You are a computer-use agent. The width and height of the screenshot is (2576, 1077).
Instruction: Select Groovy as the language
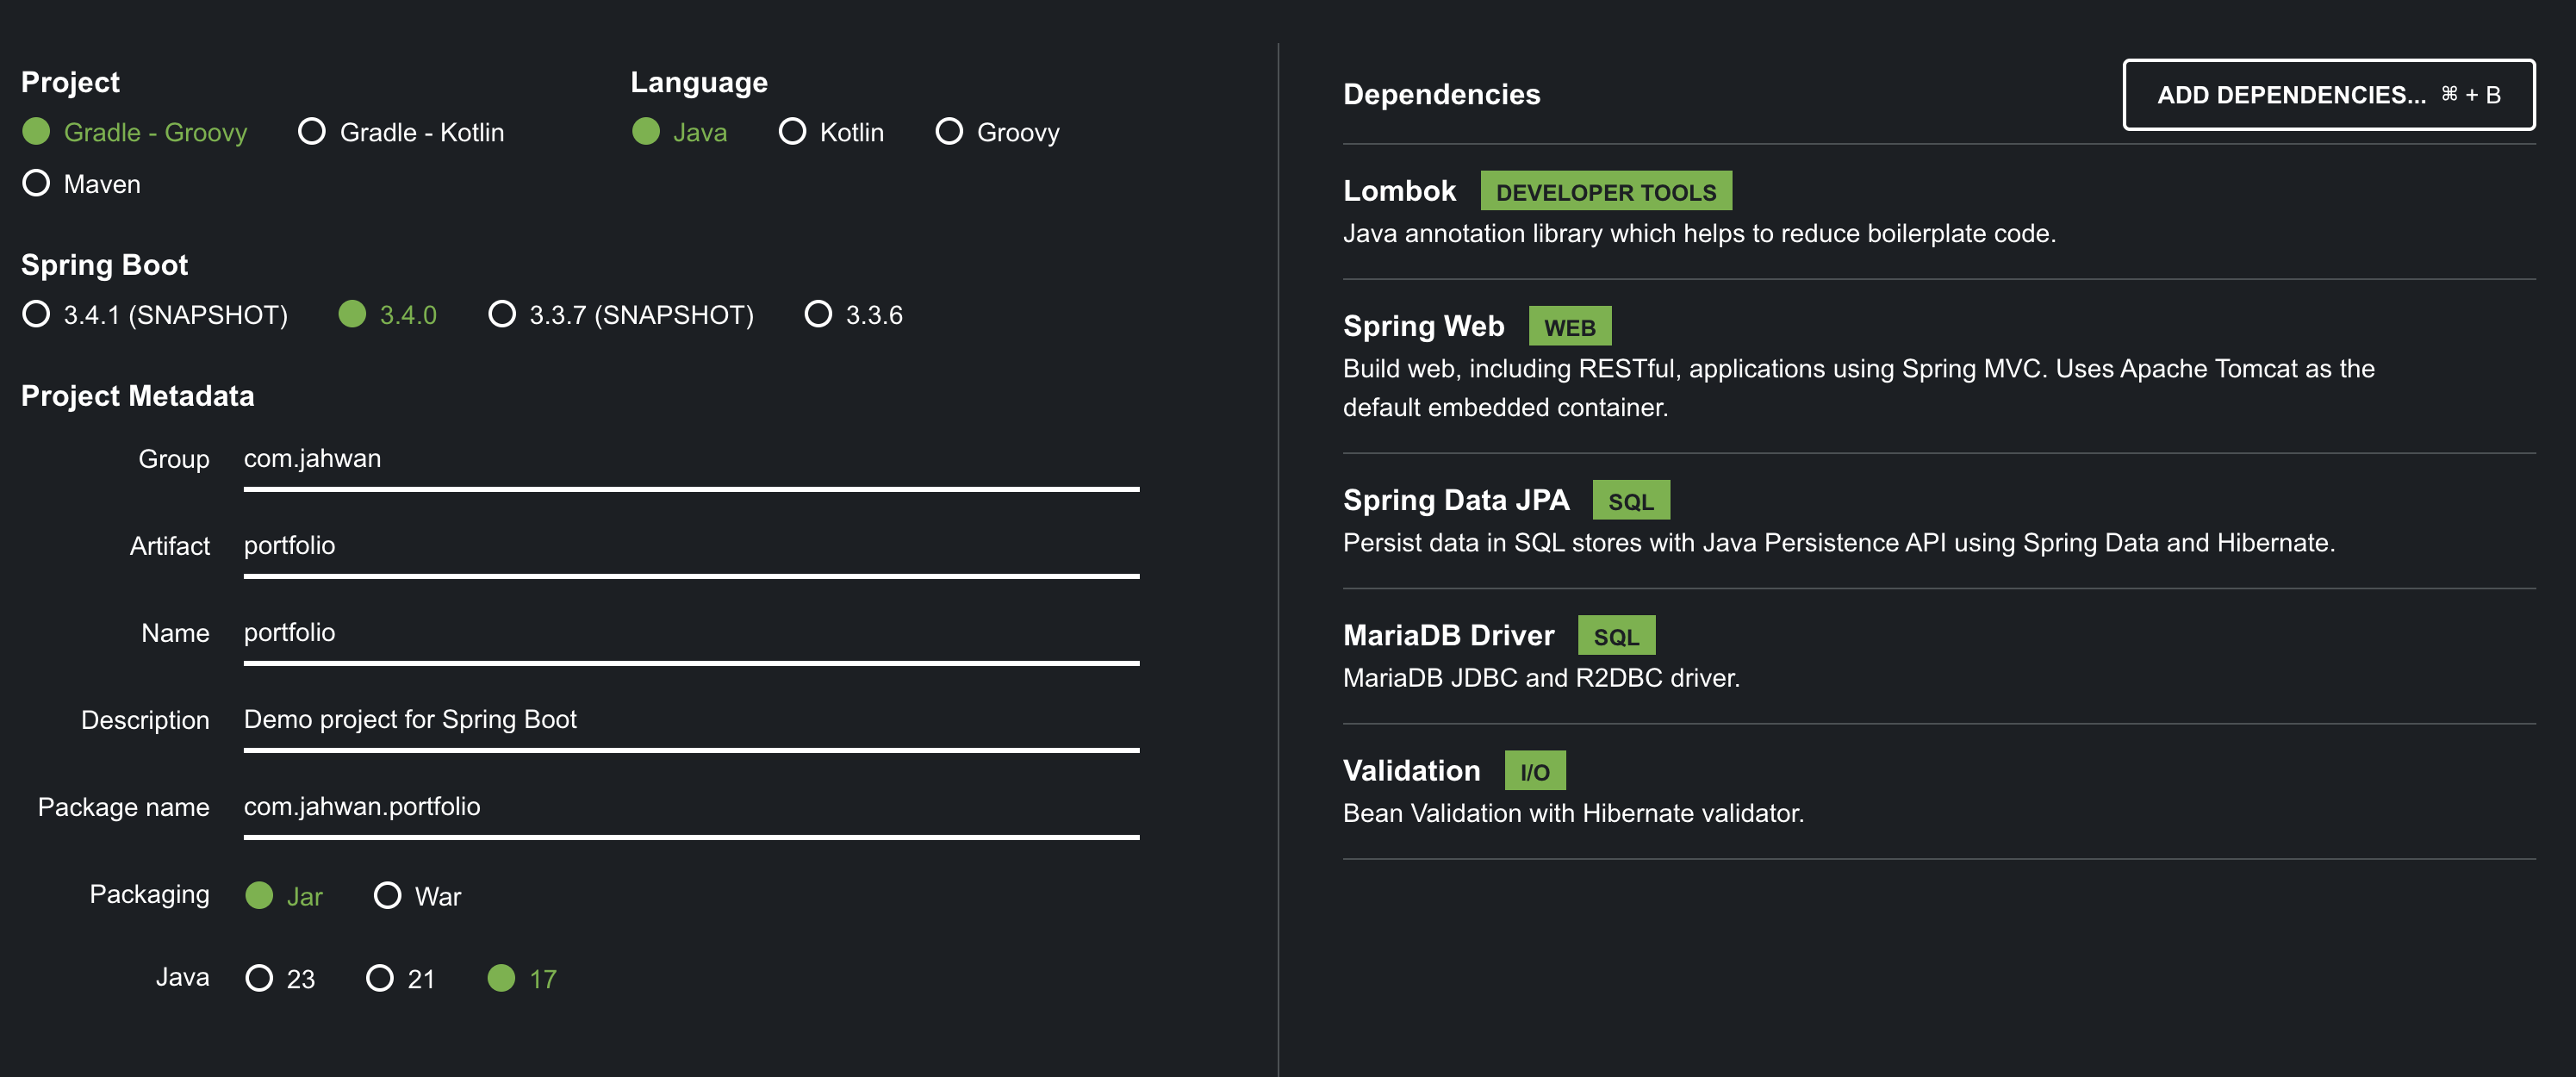949,132
